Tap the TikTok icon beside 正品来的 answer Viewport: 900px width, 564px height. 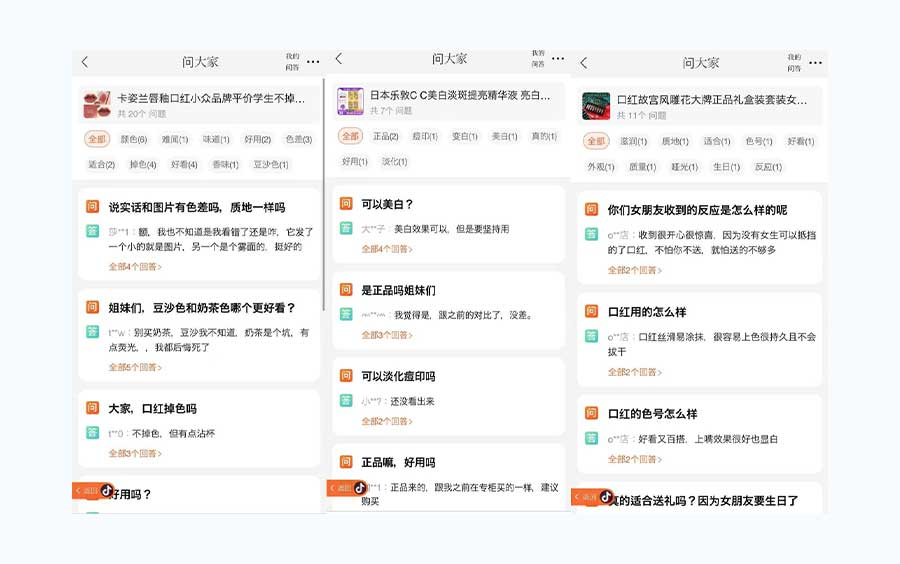tap(360, 488)
